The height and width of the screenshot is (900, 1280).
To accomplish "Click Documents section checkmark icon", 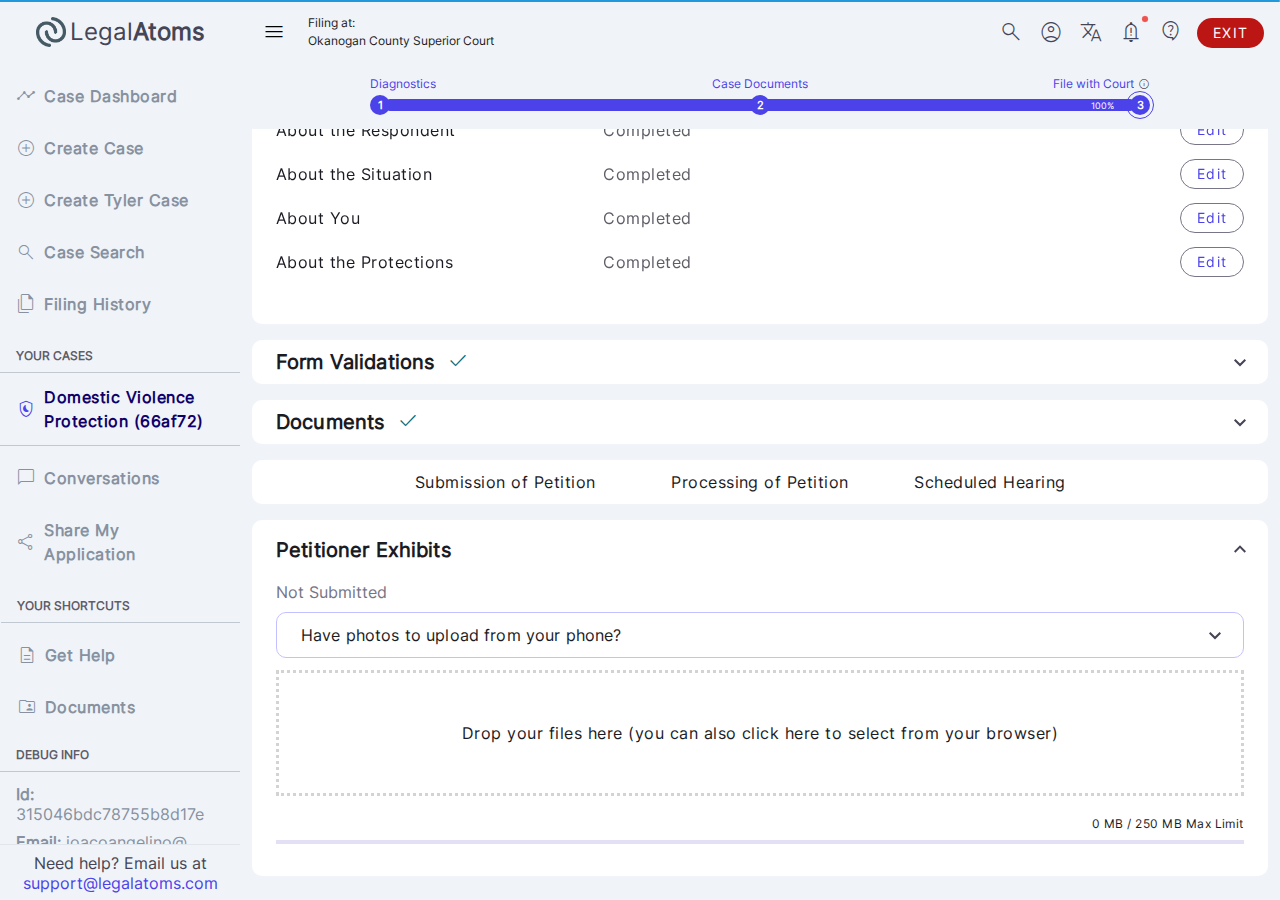I will [408, 421].
